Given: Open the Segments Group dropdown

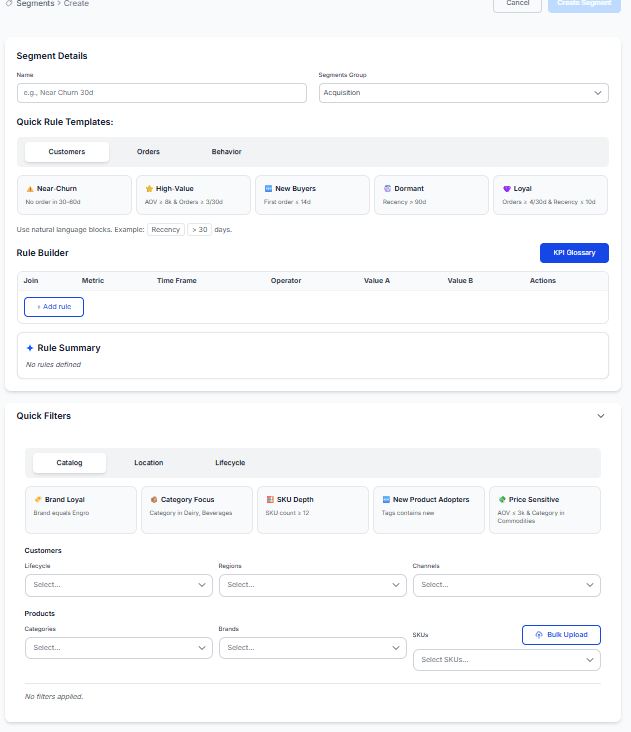Looking at the screenshot, I should (x=463, y=93).
